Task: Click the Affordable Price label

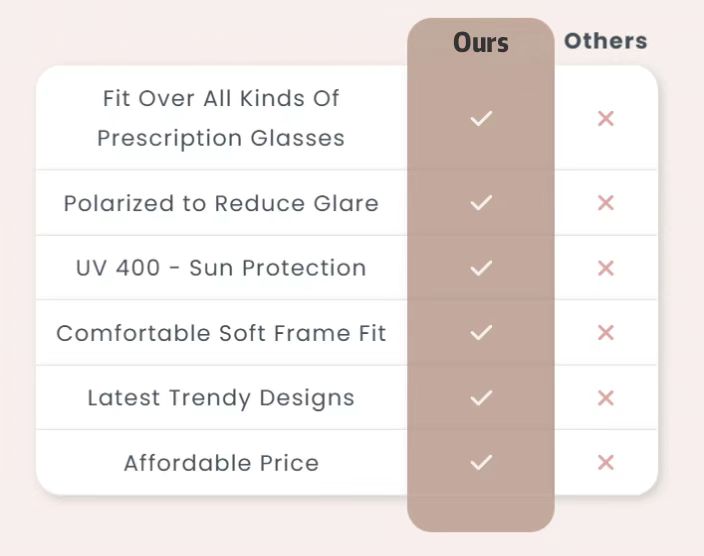Action: click(221, 463)
